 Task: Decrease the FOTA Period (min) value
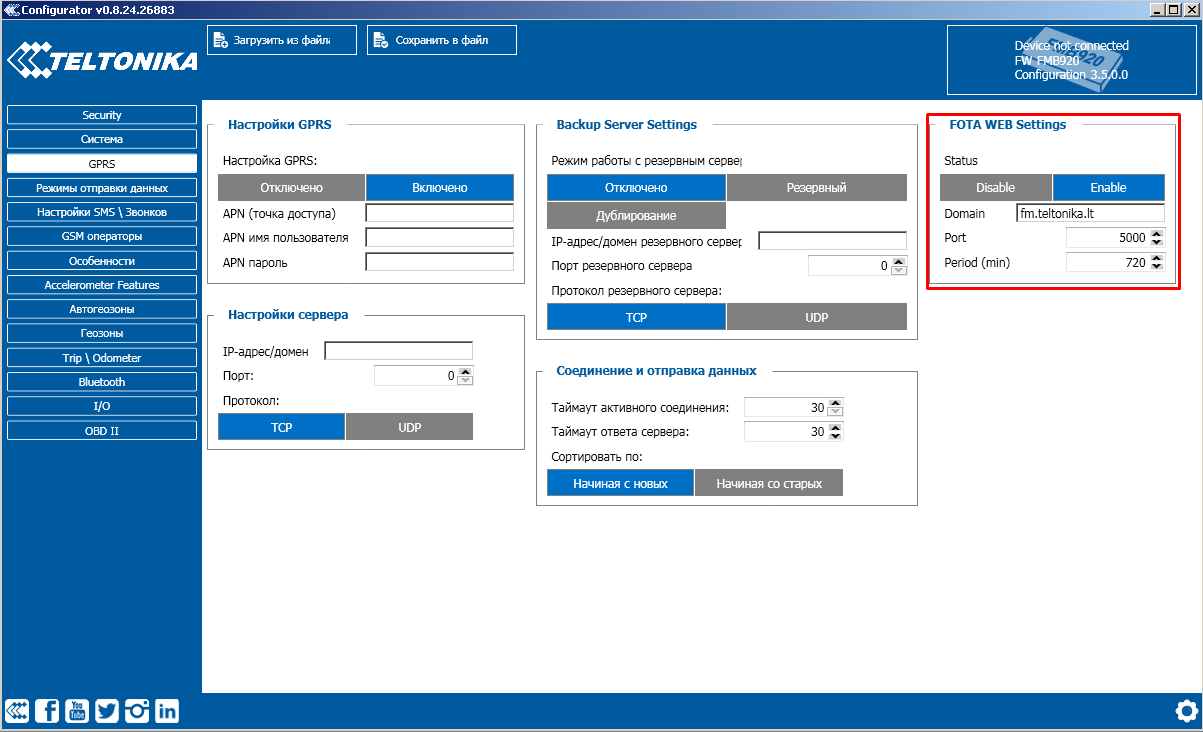[1158, 267]
